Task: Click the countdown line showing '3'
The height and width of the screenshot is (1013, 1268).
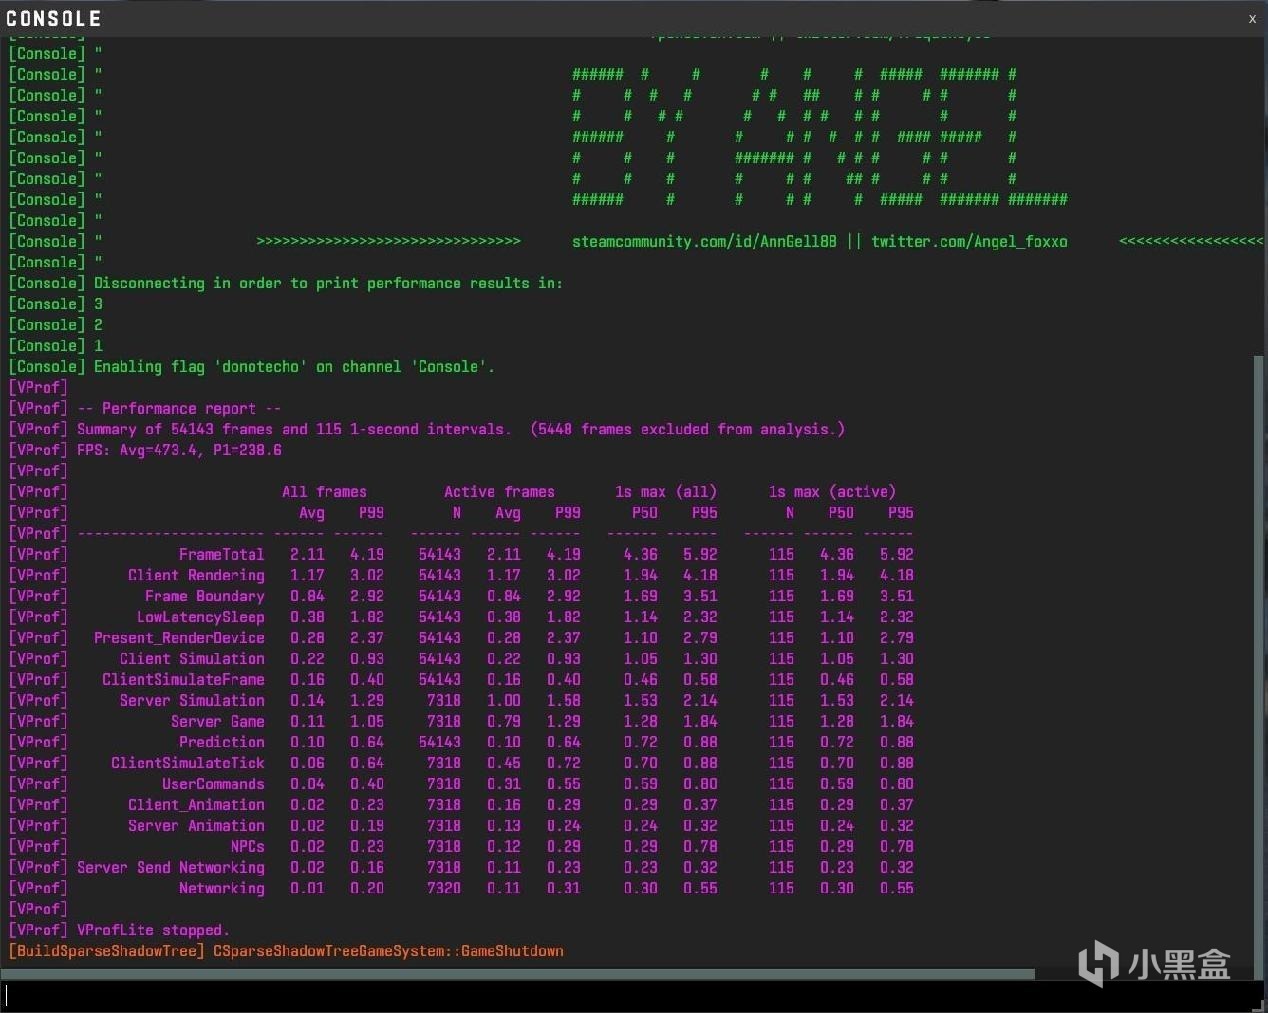Action: pos(55,304)
